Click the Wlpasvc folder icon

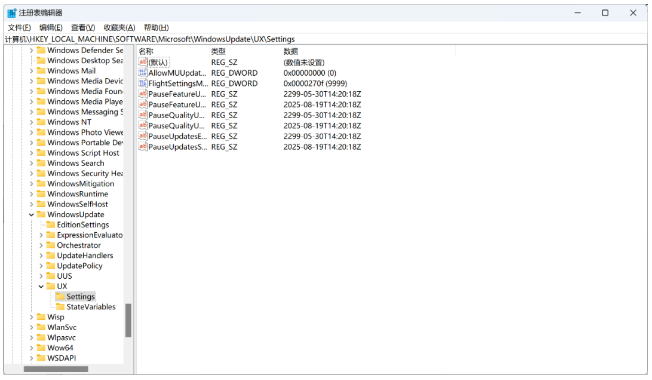41,337
